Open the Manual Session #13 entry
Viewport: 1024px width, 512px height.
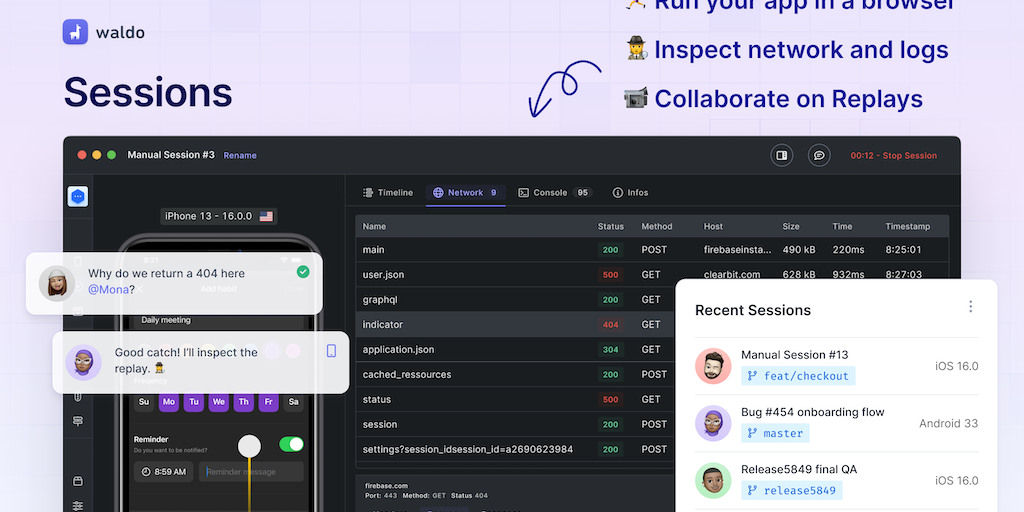(x=837, y=366)
